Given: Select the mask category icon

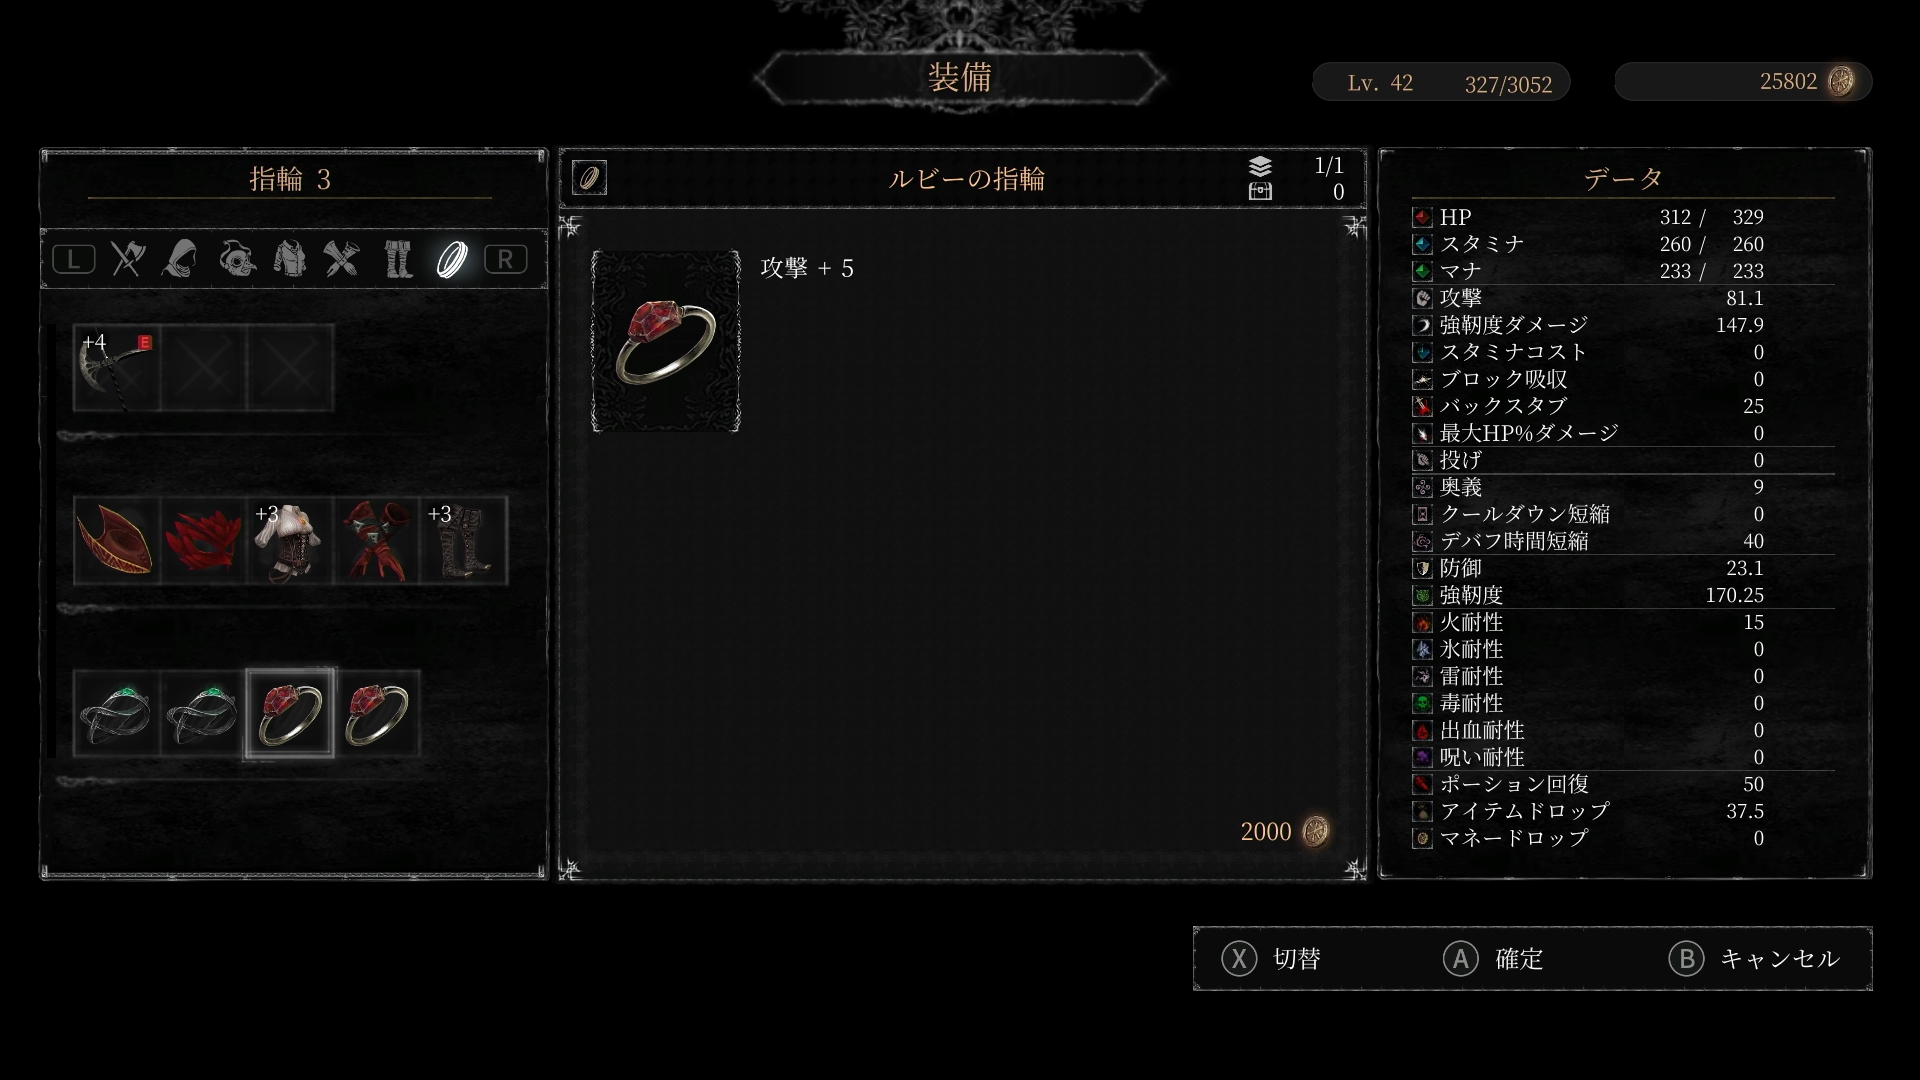Looking at the screenshot, I should tap(236, 259).
